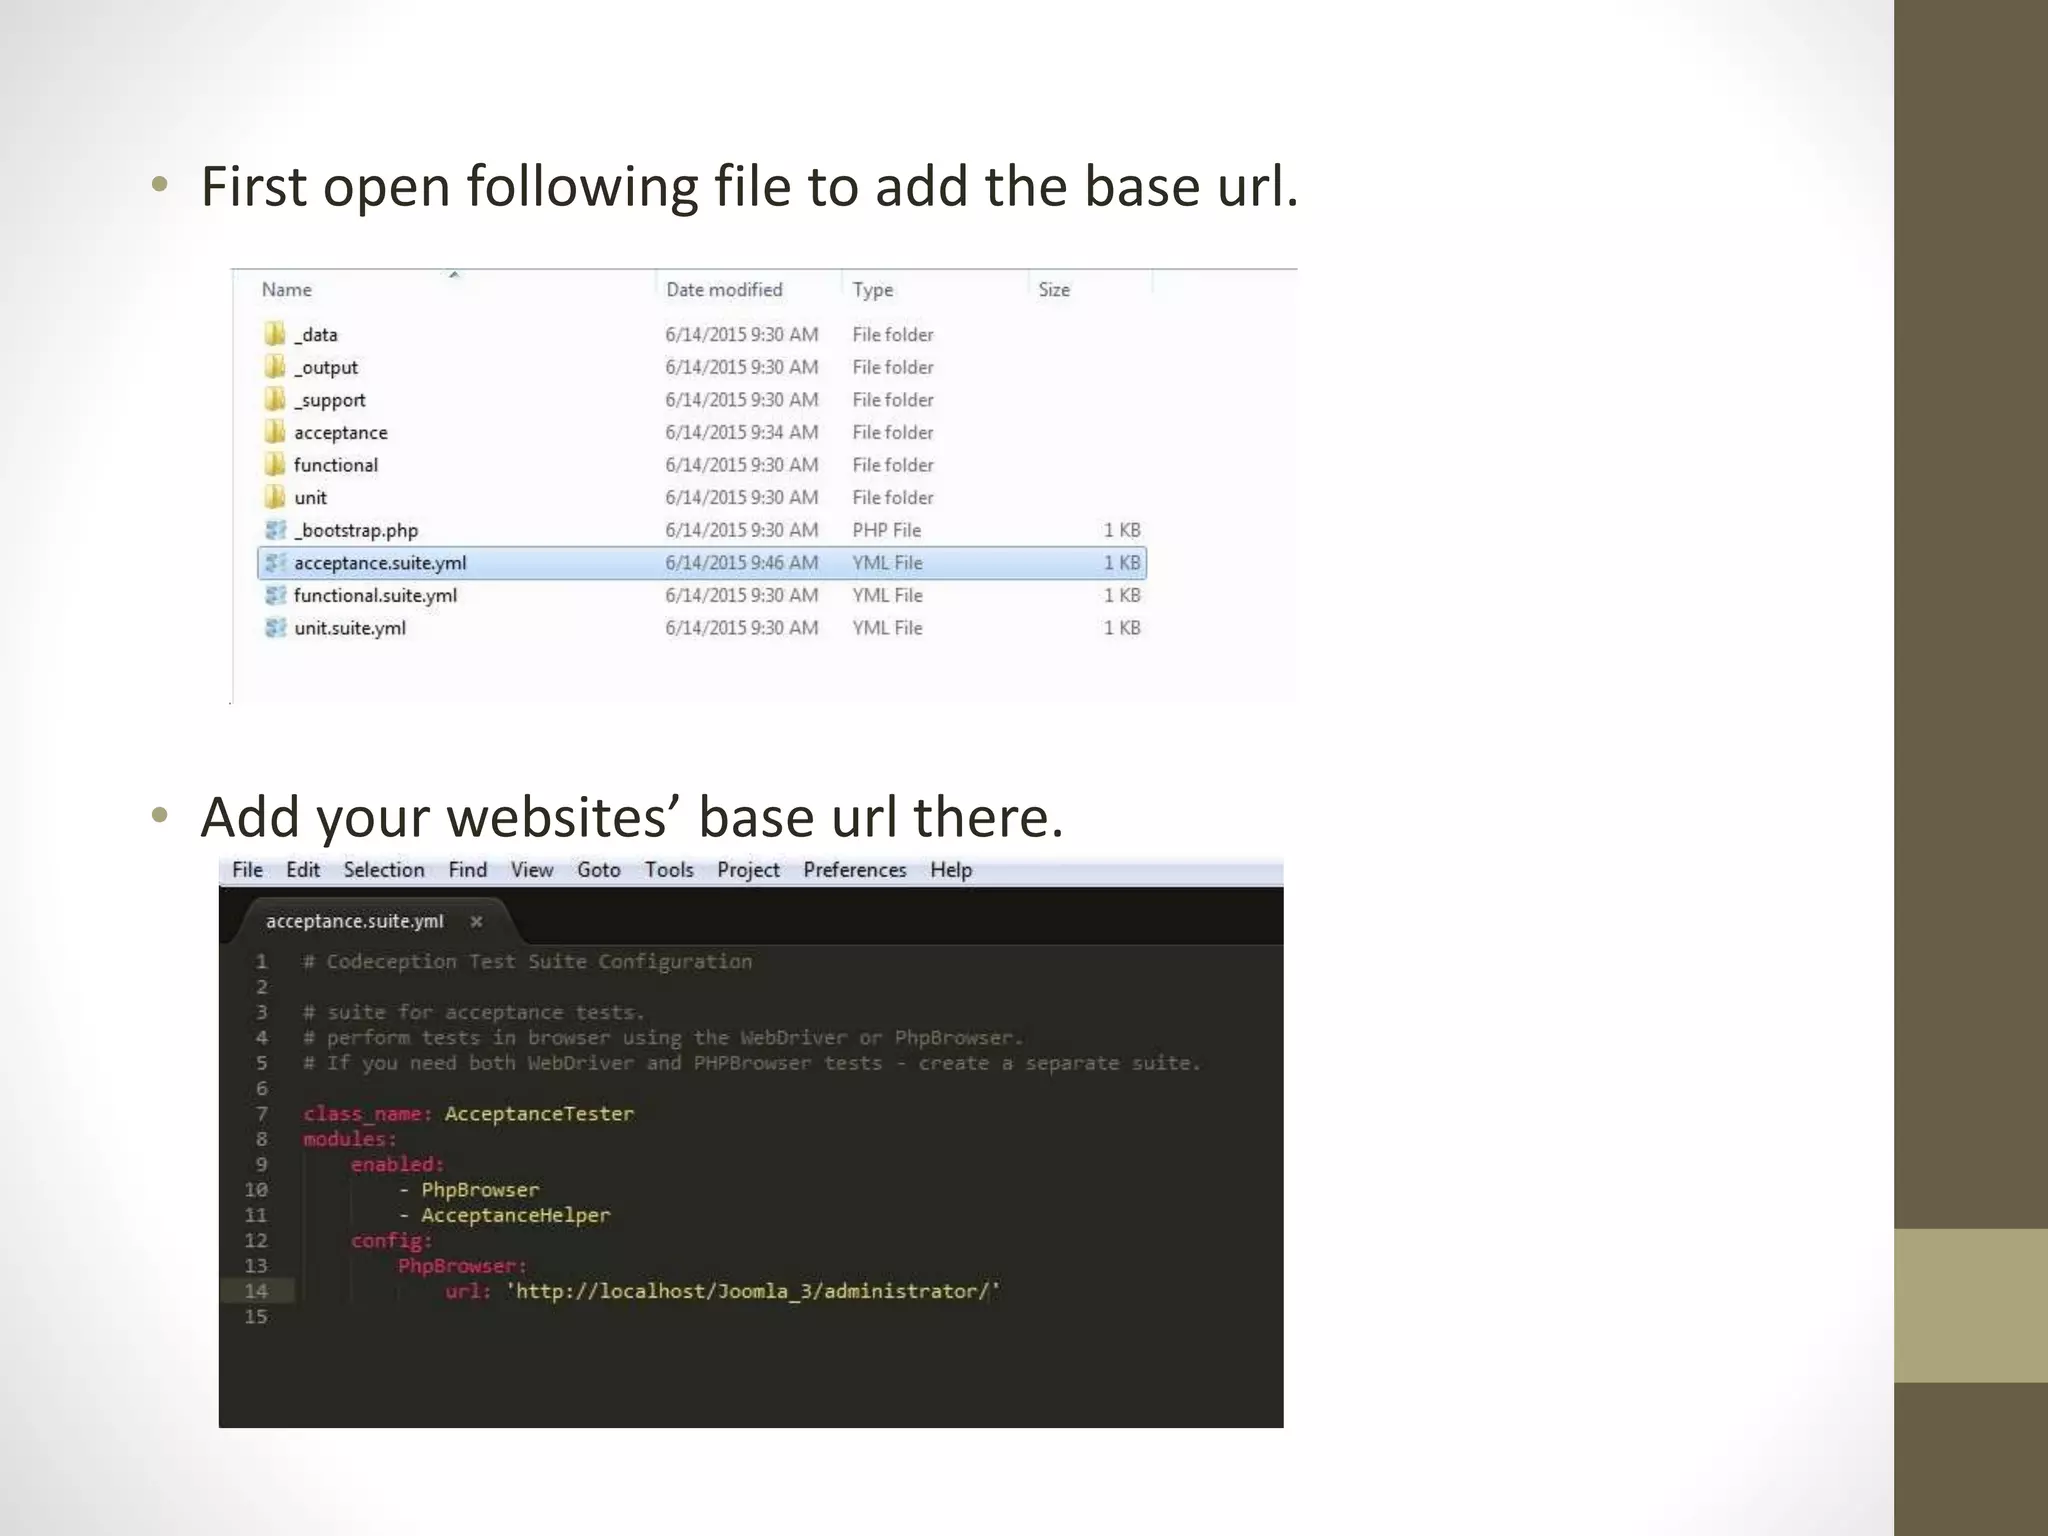Click the _data folder icon
The width and height of the screenshot is (2048, 1536).
(275, 334)
